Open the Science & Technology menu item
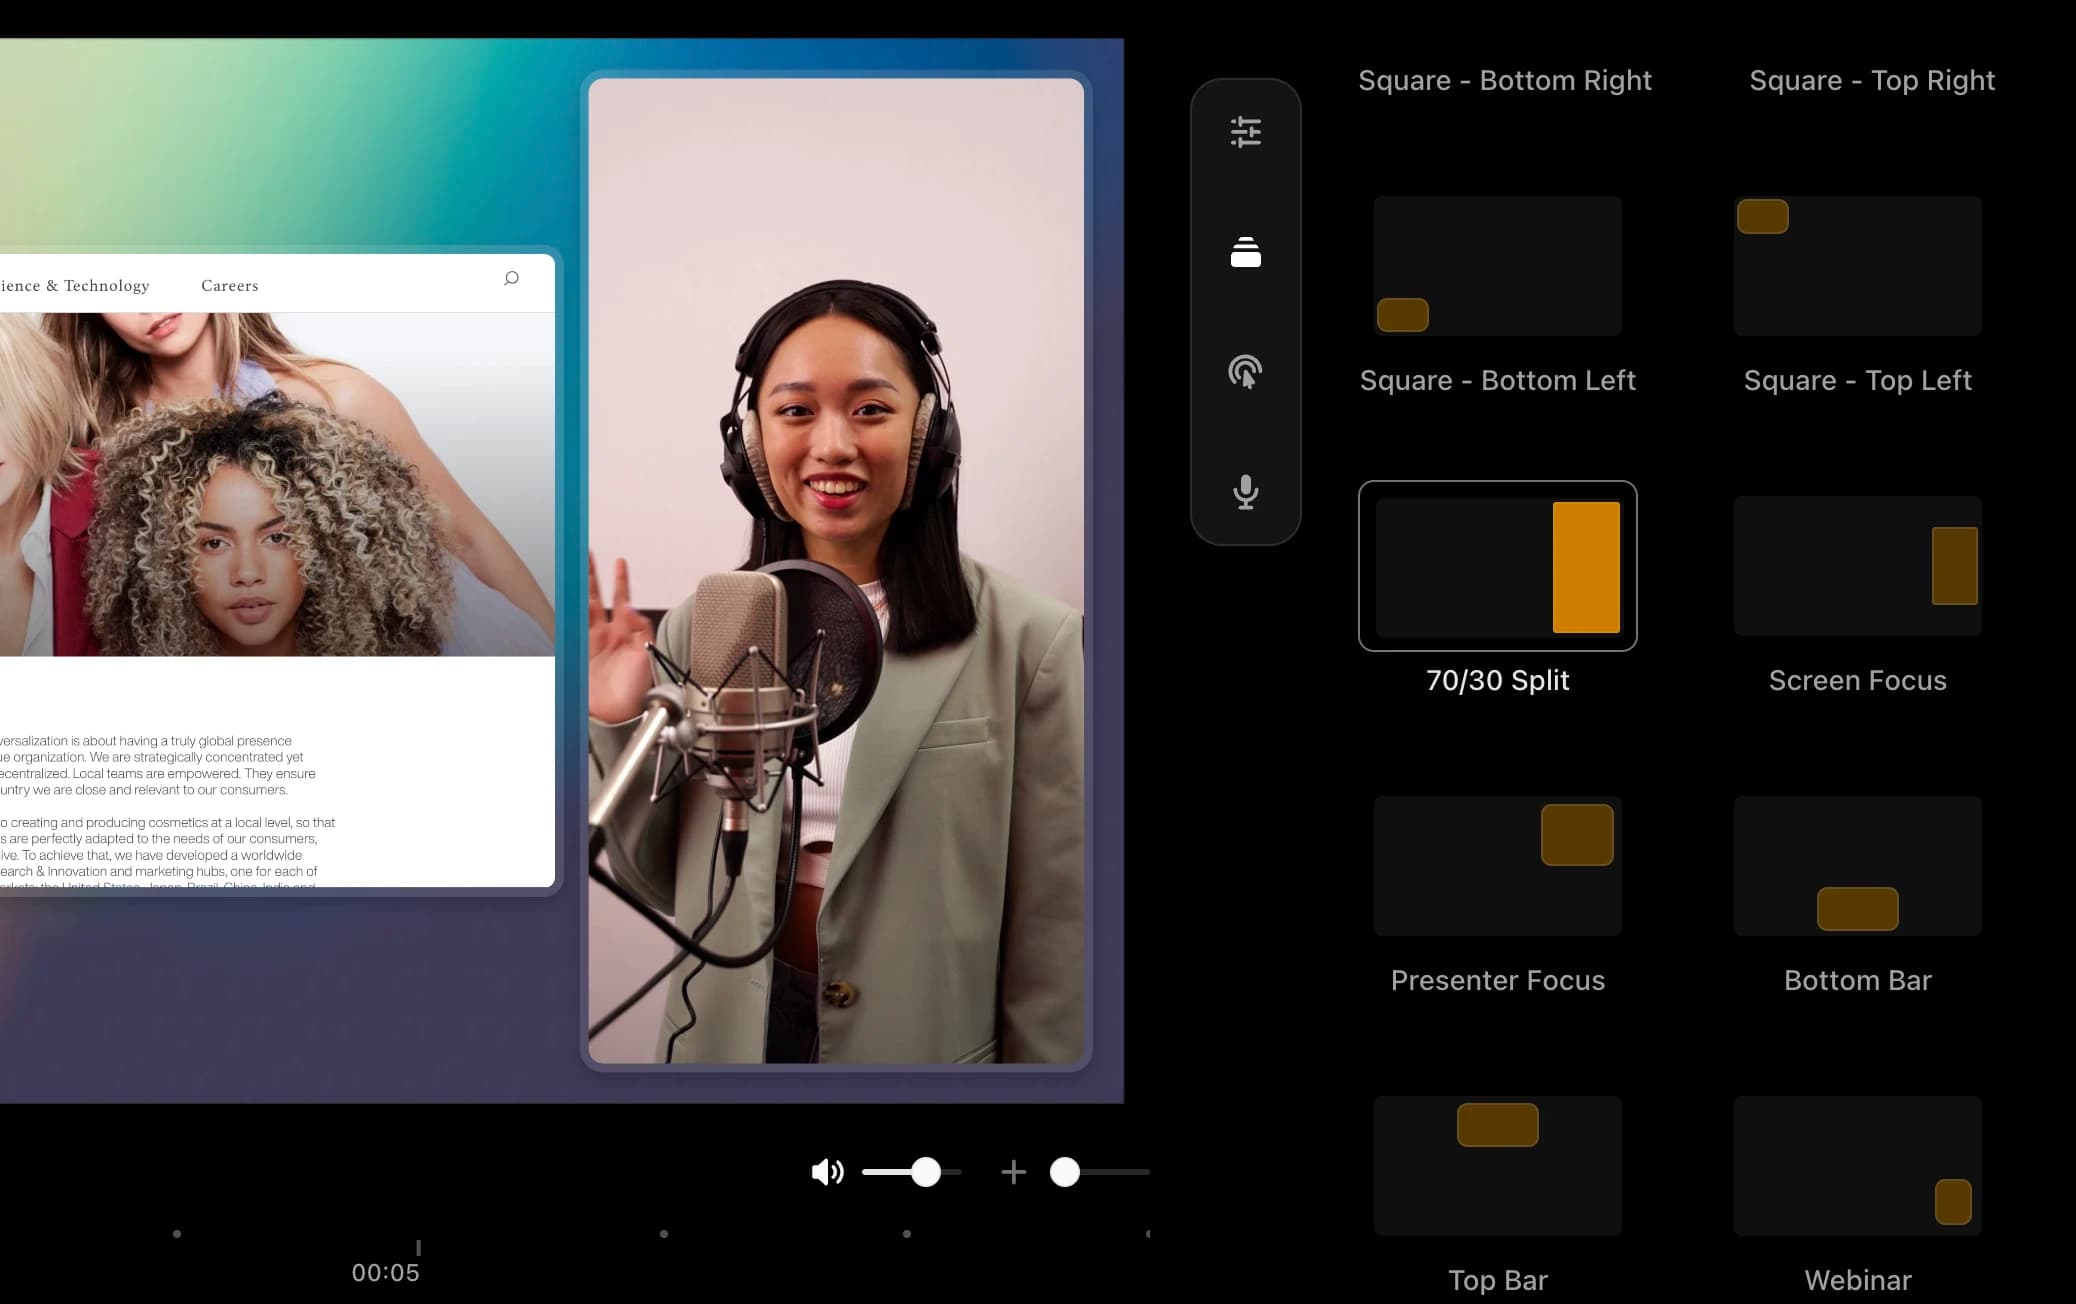The width and height of the screenshot is (2076, 1304). [x=75, y=285]
